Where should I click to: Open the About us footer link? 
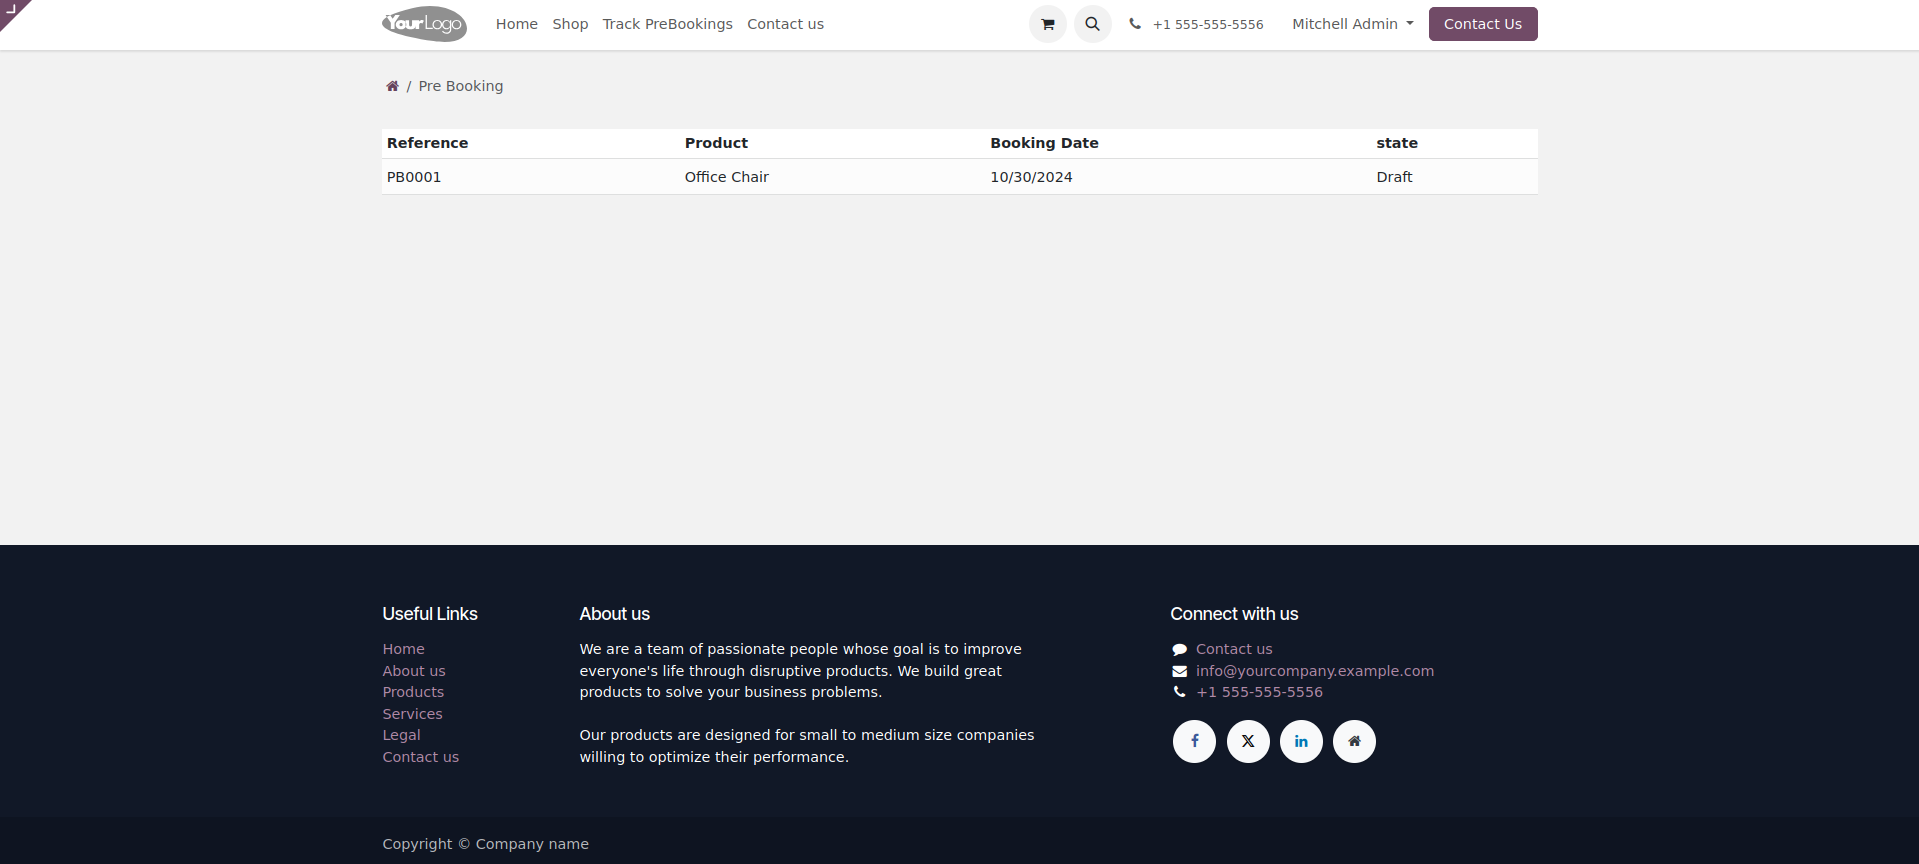pos(414,671)
